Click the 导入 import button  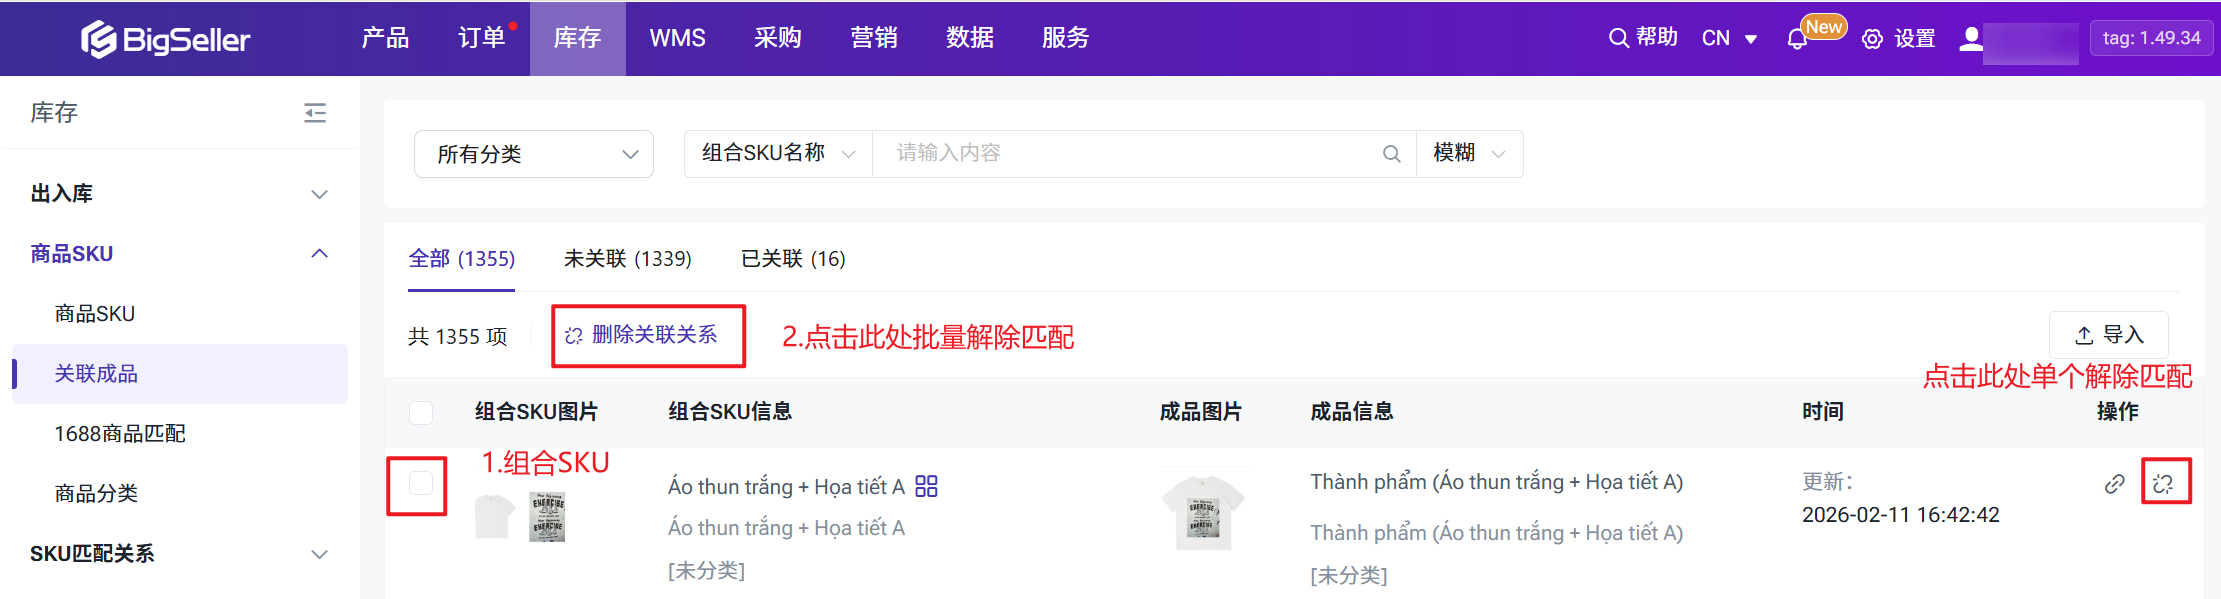(x=2109, y=335)
